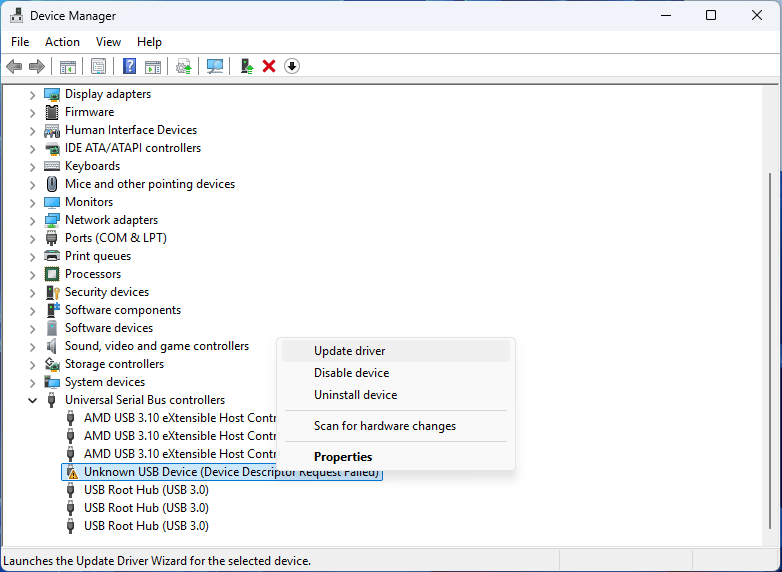This screenshot has width=782, height=572.
Task: Open the blue Help toolbar icon
Action: point(129,66)
